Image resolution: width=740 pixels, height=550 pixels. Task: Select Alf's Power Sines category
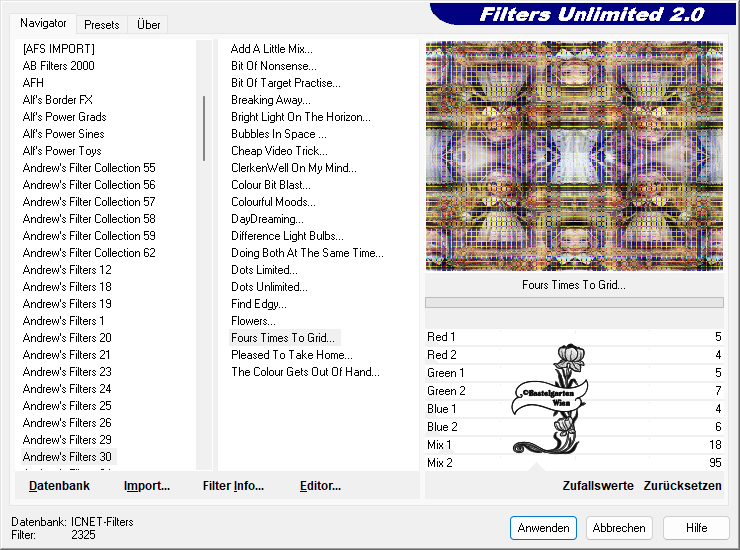click(x=63, y=134)
